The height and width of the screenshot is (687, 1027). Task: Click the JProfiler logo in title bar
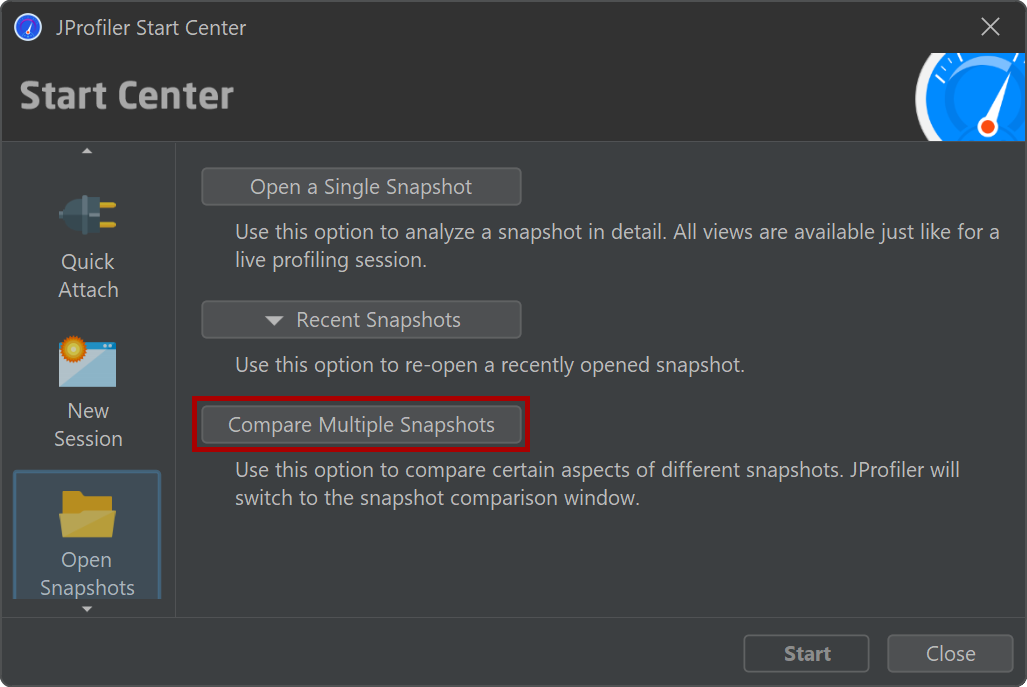pyautogui.click(x=28, y=28)
